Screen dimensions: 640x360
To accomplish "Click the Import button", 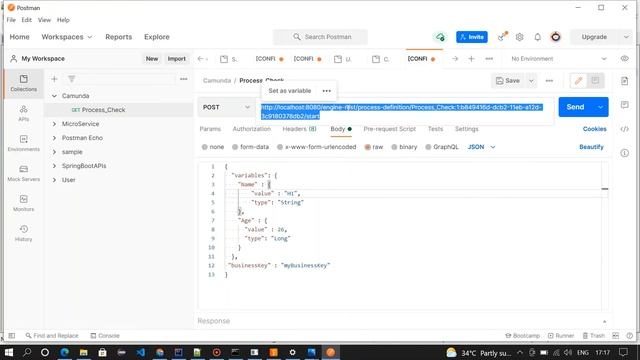I will (177, 59).
